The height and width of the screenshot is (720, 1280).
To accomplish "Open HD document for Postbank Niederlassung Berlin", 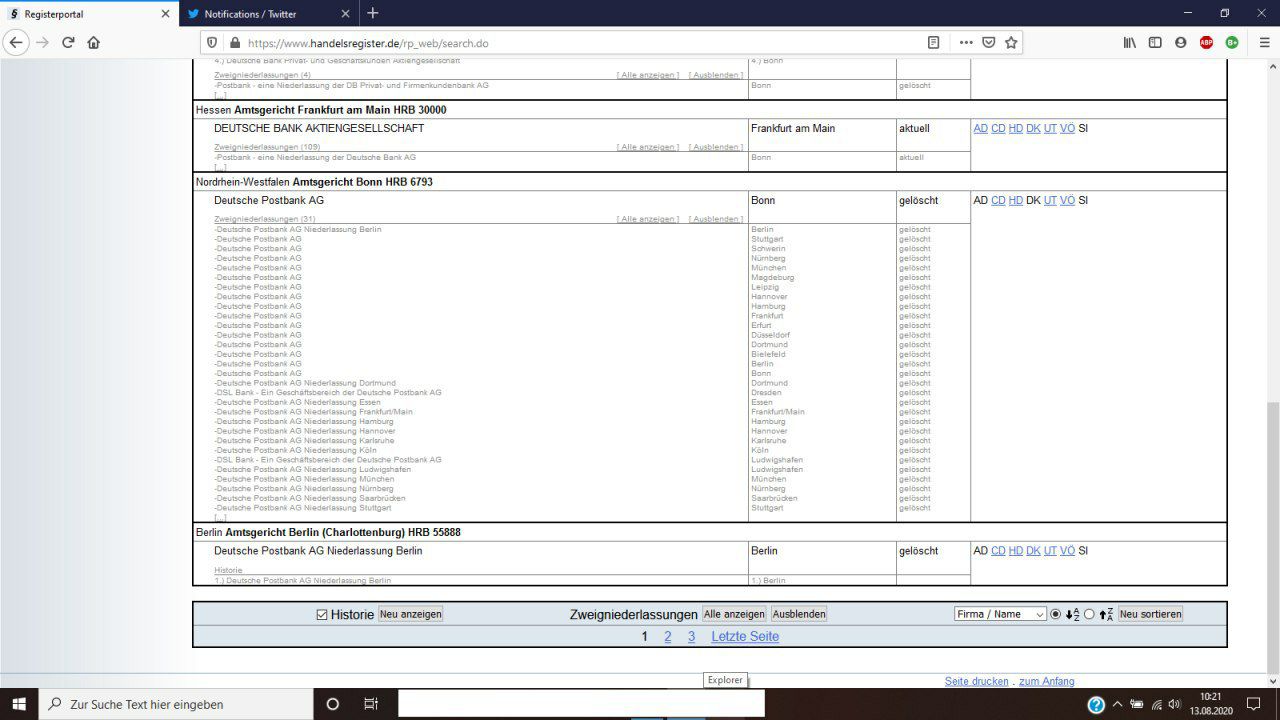I will [x=1016, y=551].
